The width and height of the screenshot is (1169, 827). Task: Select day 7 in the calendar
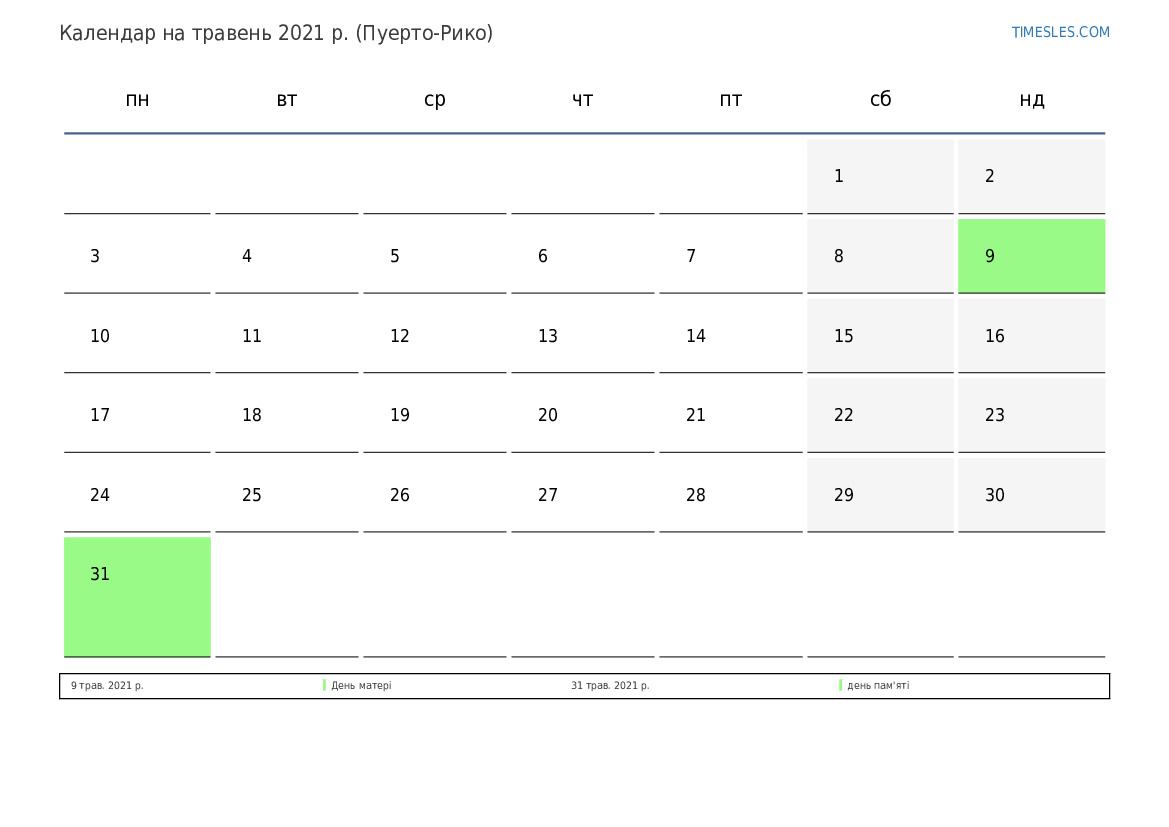tap(731, 256)
